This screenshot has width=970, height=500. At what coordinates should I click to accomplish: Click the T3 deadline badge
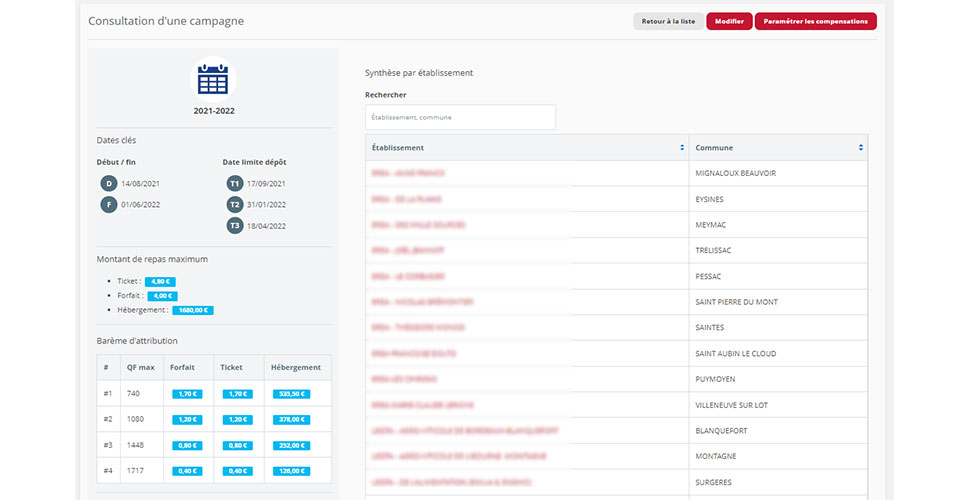[x=234, y=226]
